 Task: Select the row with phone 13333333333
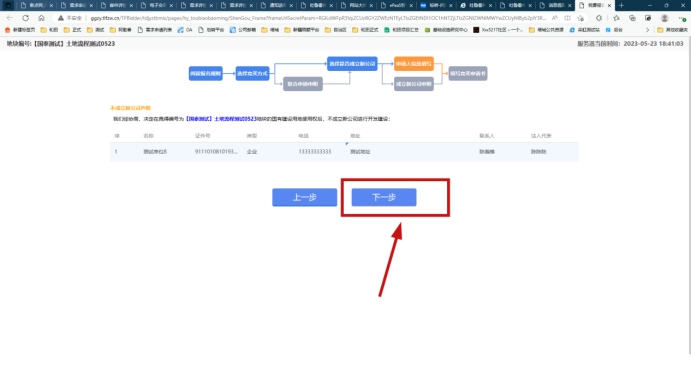pyautogui.click(x=344, y=152)
